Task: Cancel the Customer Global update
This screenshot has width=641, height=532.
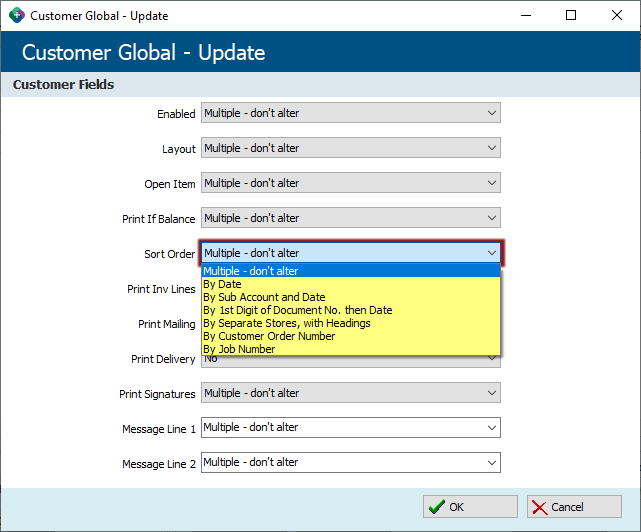Action: pyautogui.click(x=574, y=507)
